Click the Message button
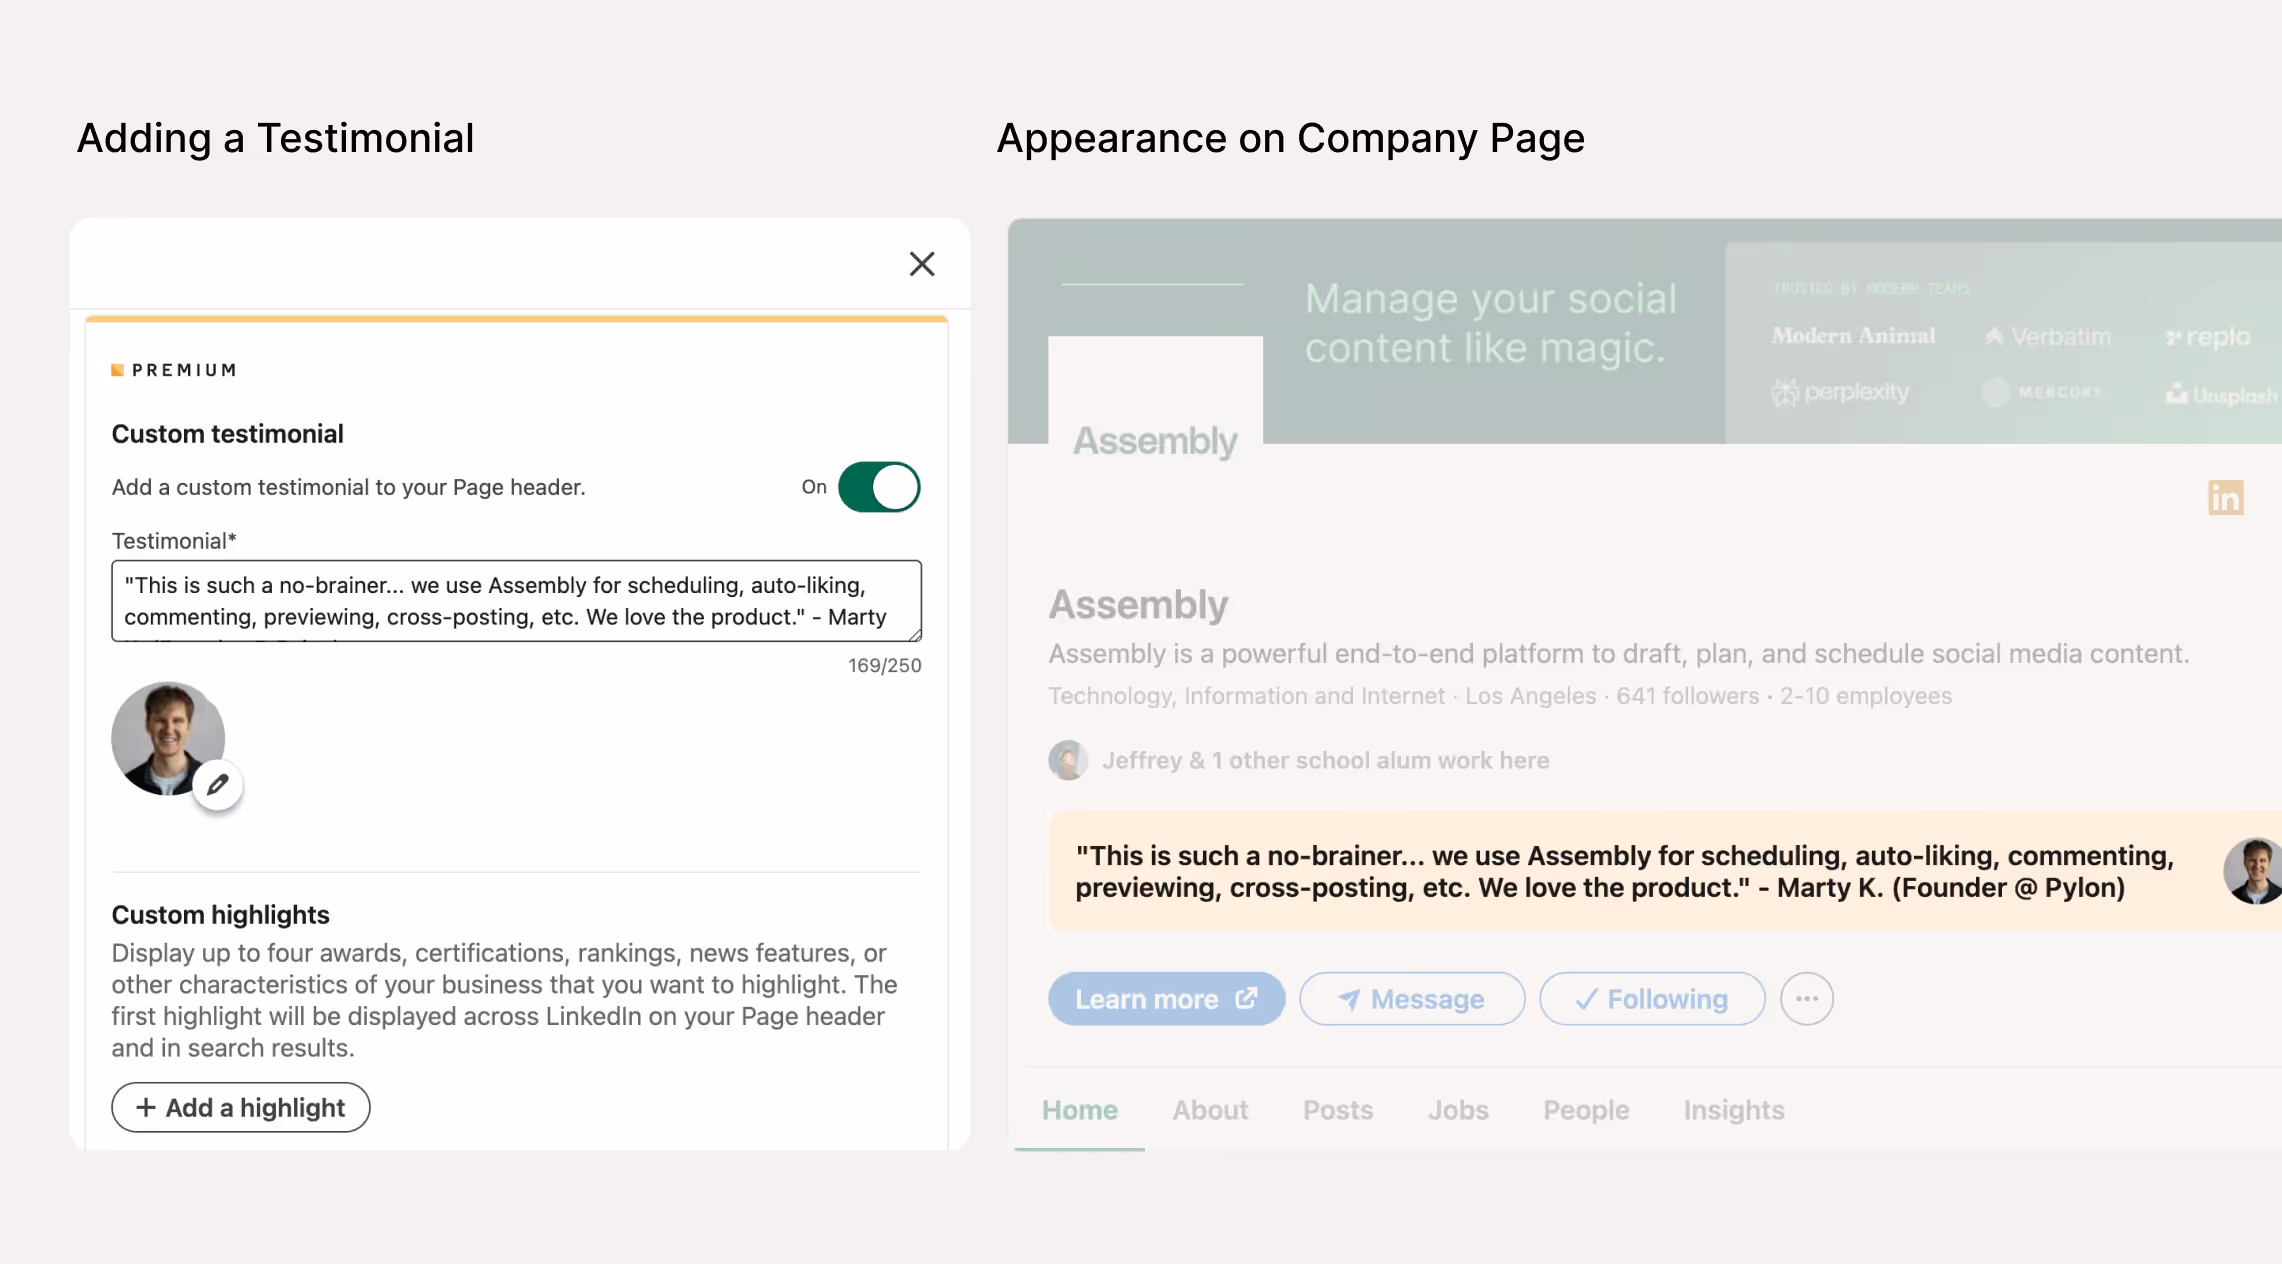 (1411, 998)
